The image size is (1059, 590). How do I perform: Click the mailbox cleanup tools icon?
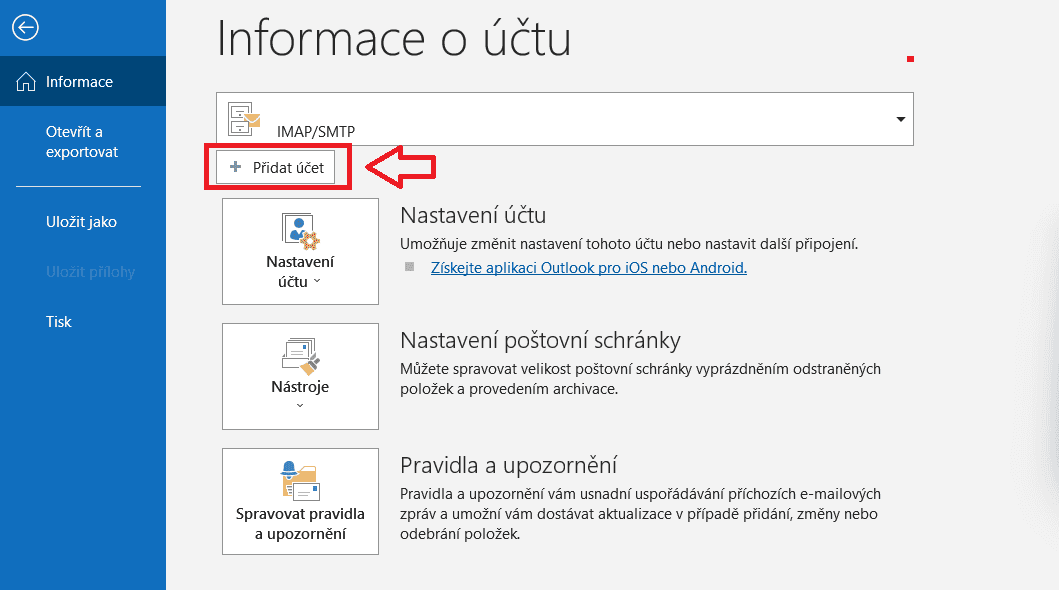301,356
